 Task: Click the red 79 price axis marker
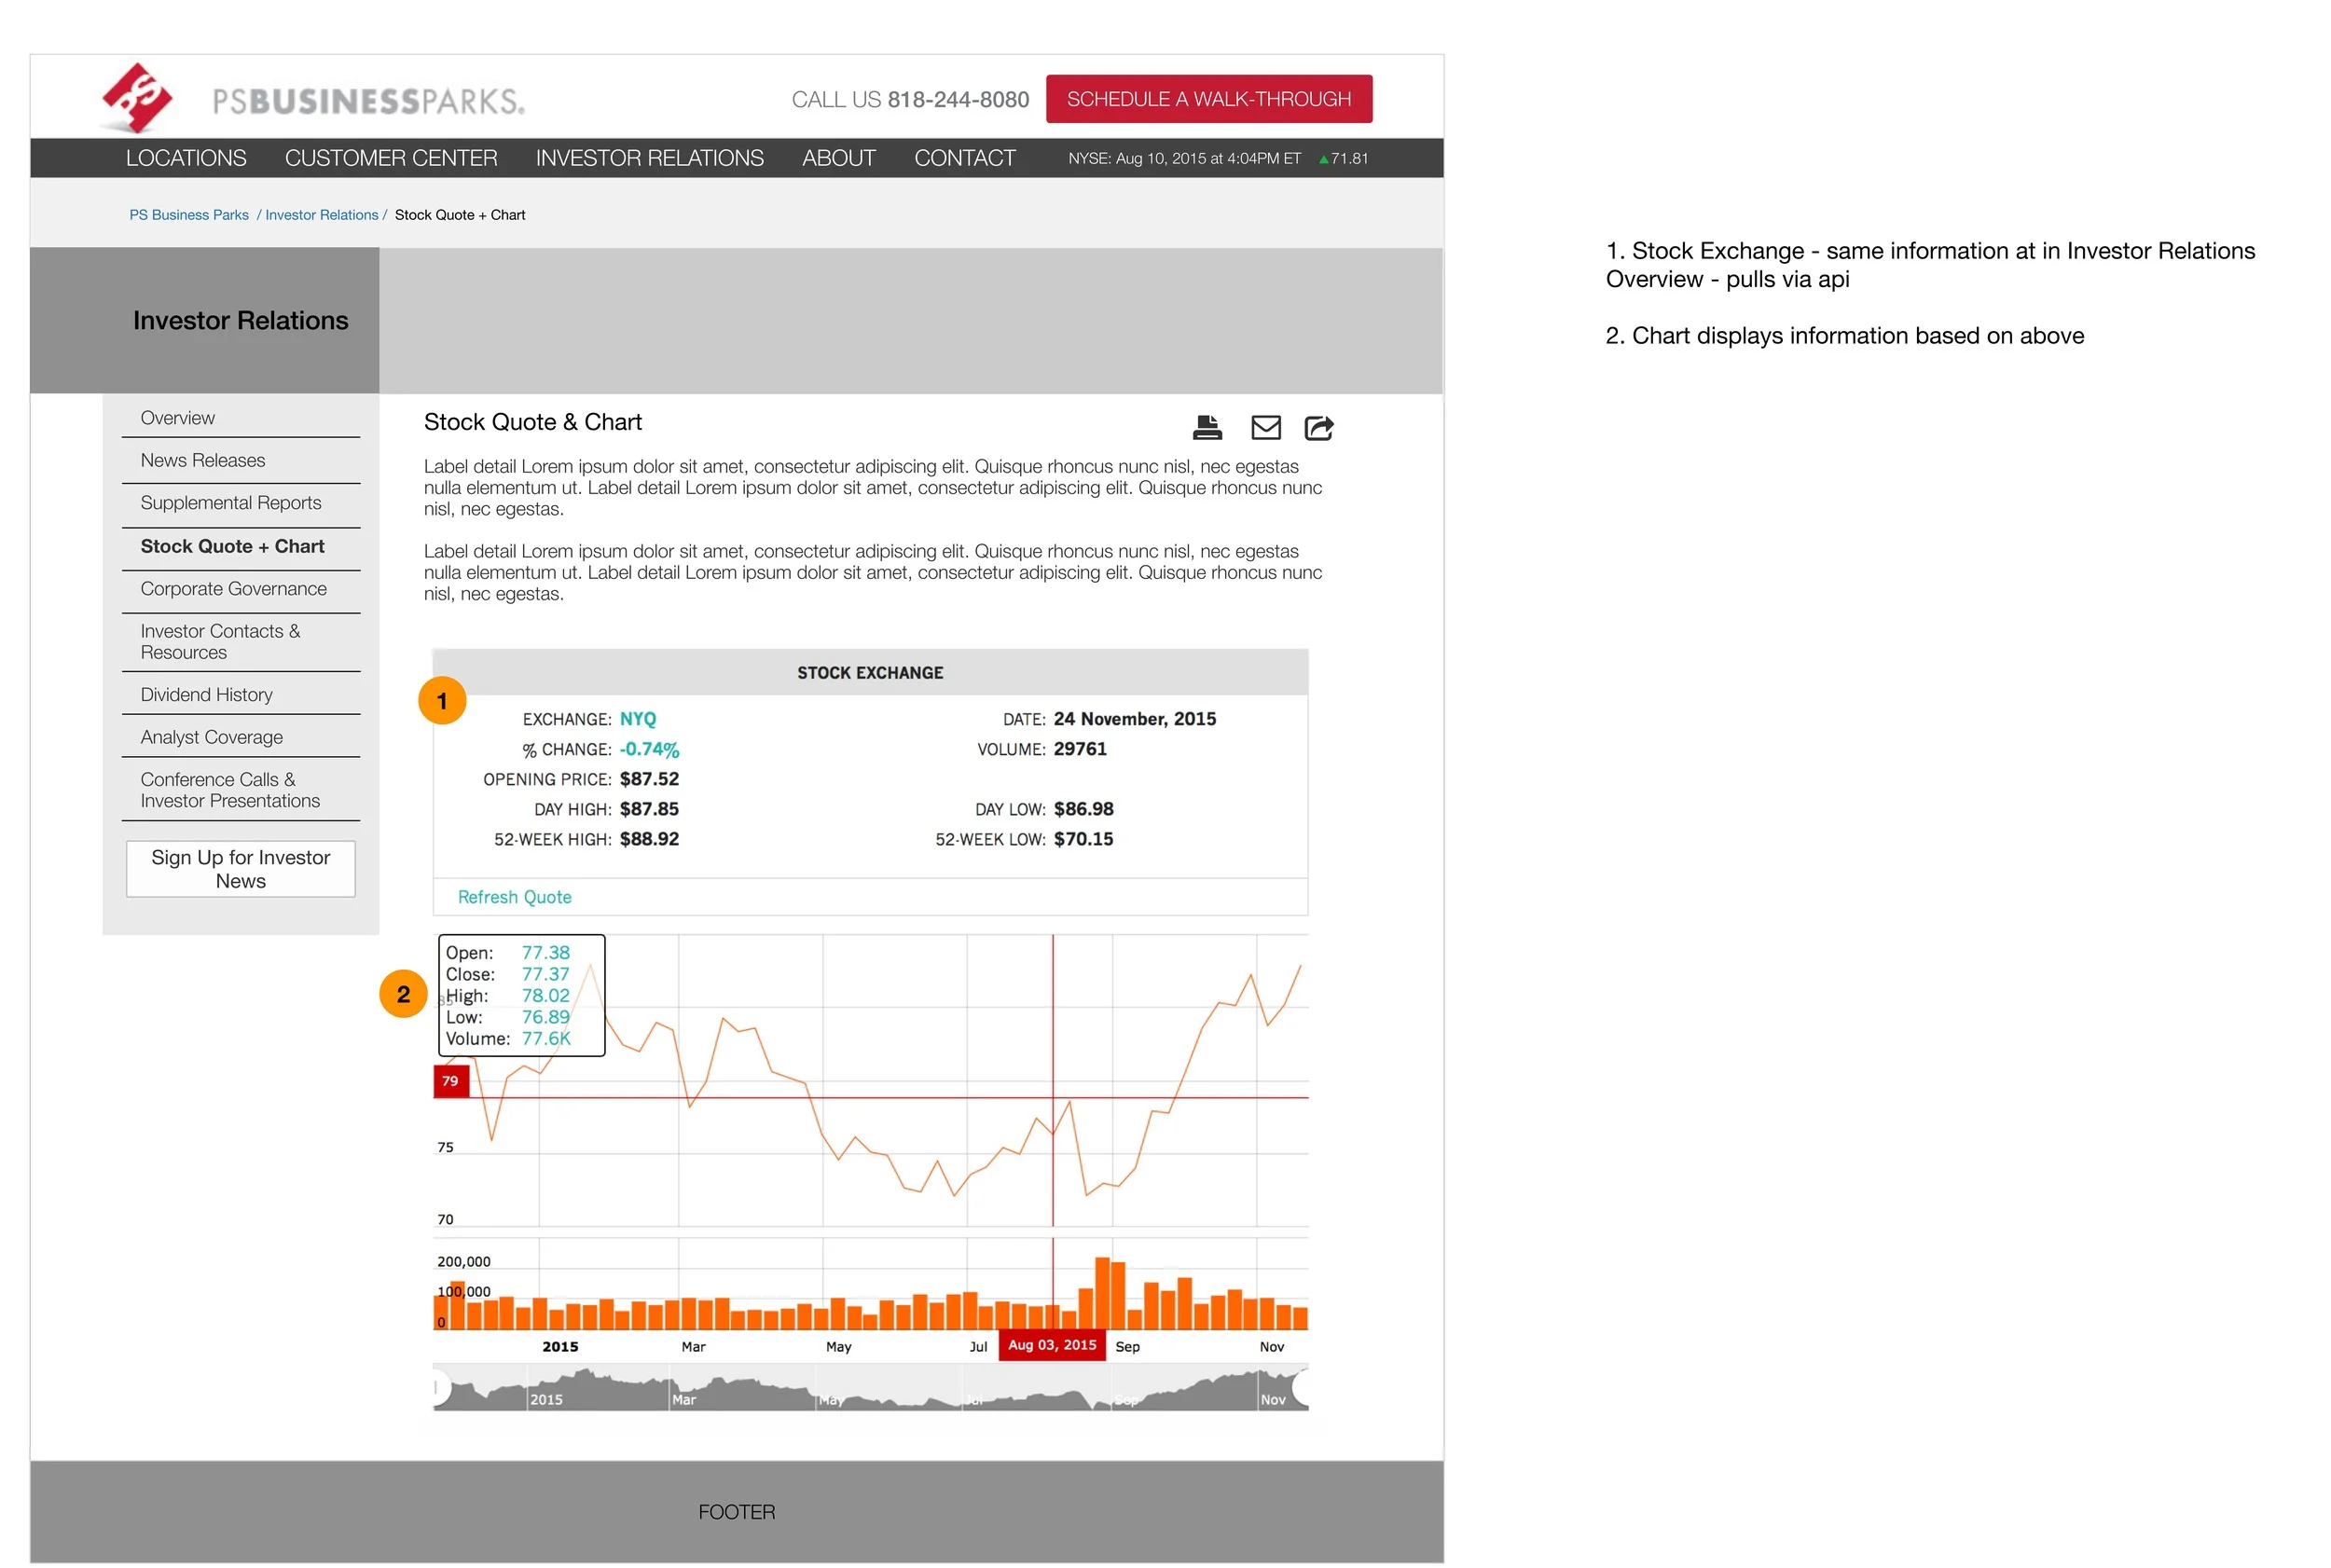pyautogui.click(x=450, y=1081)
